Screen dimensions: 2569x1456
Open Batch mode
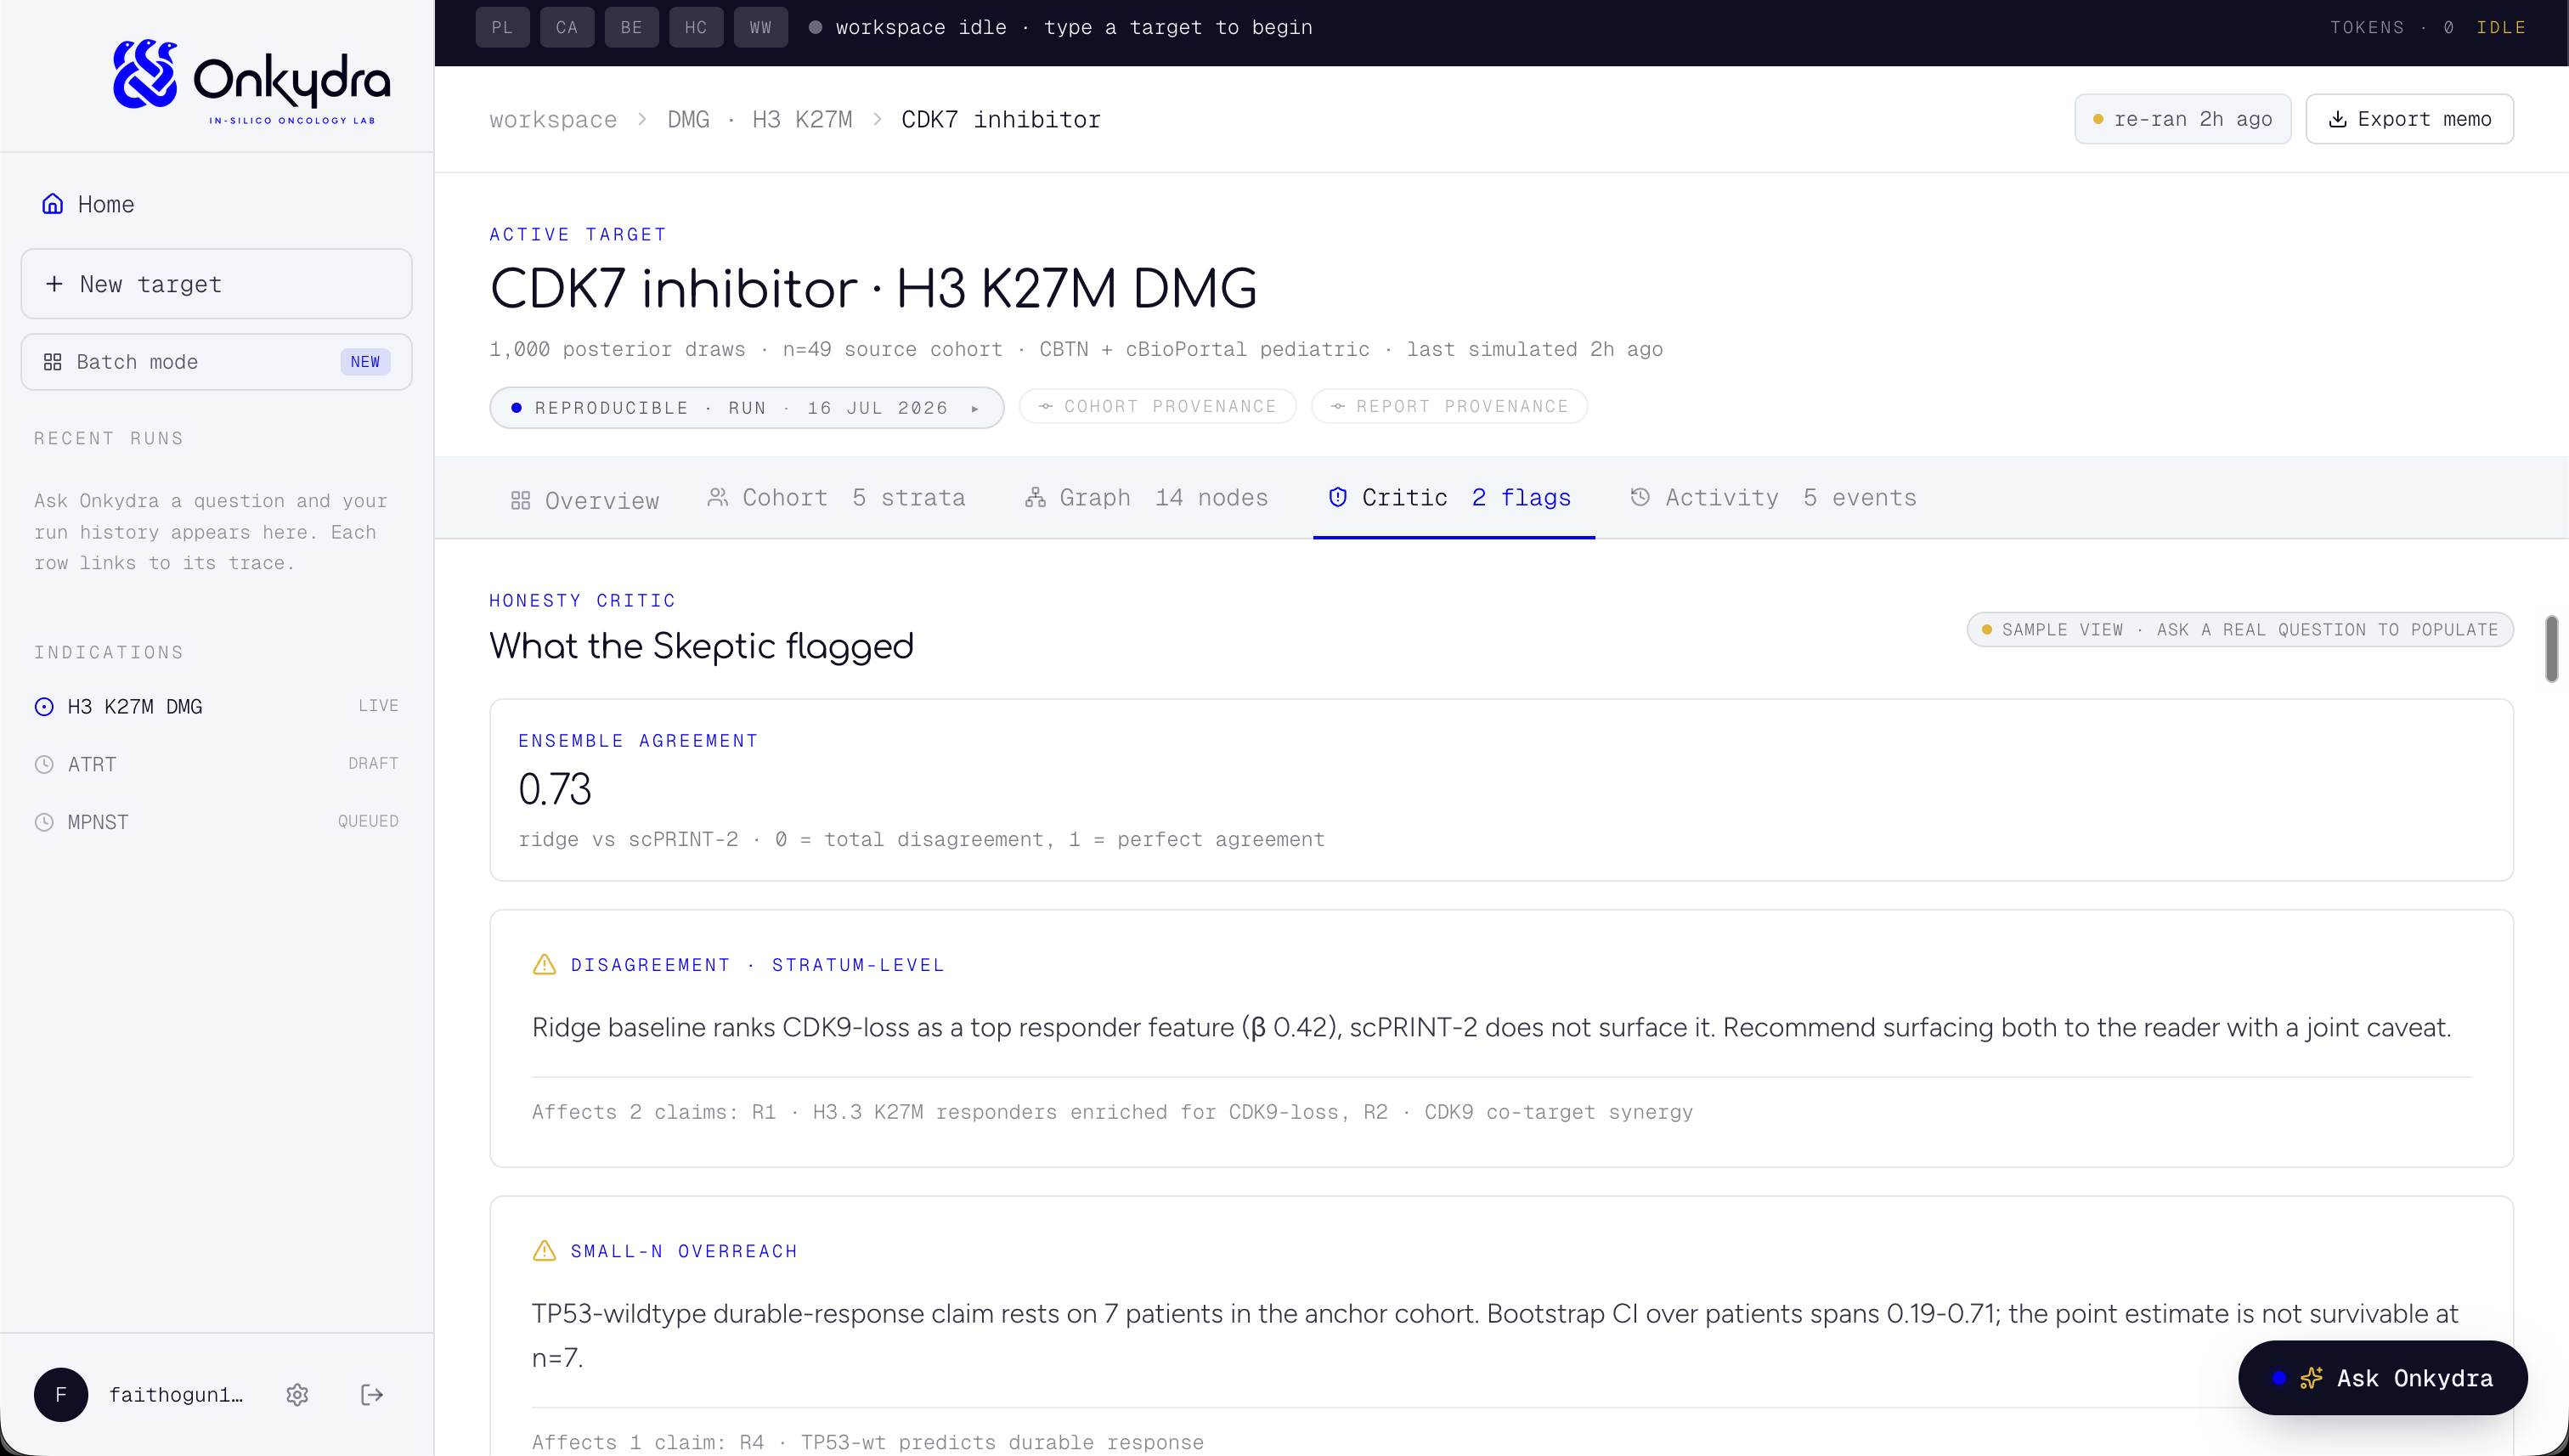pyautogui.click(x=216, y=362)
